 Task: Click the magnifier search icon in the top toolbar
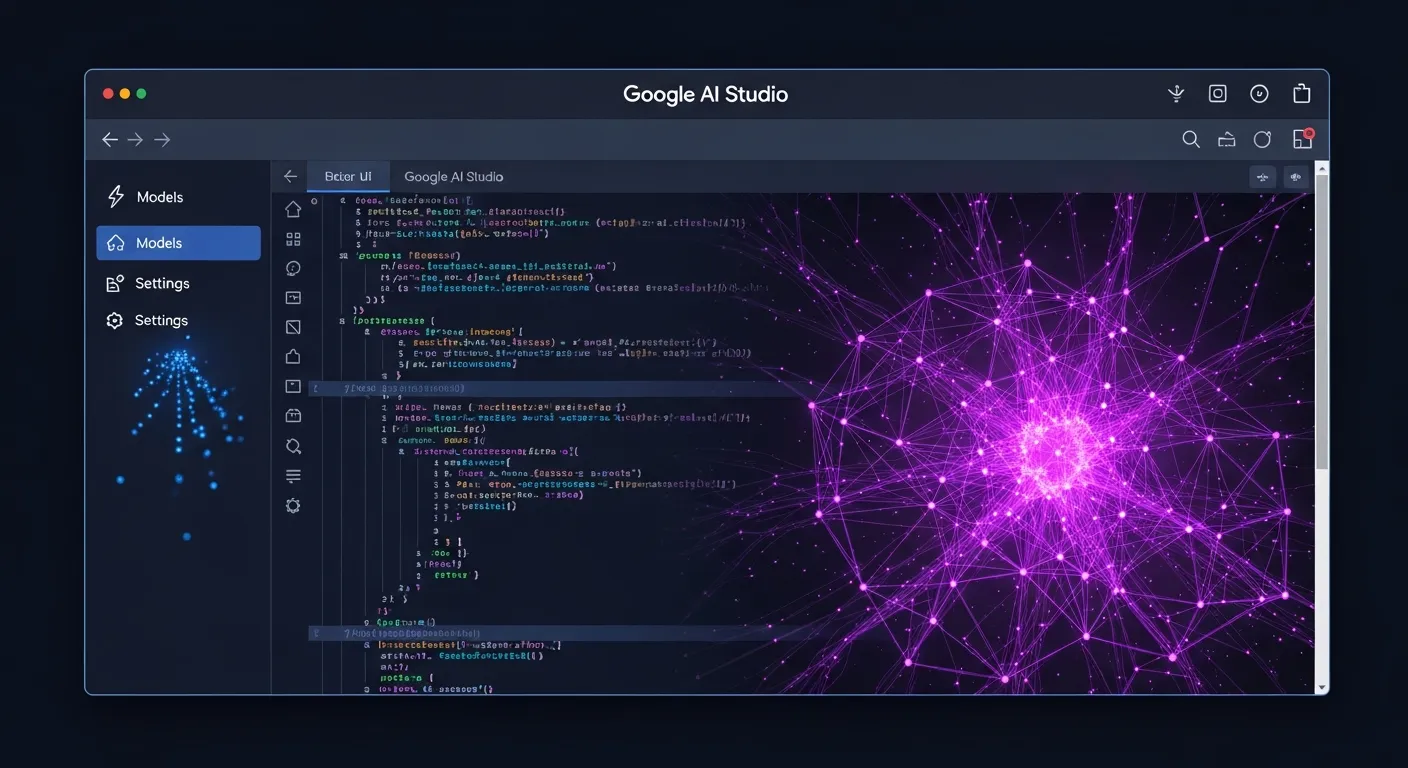click(1191, 140)
